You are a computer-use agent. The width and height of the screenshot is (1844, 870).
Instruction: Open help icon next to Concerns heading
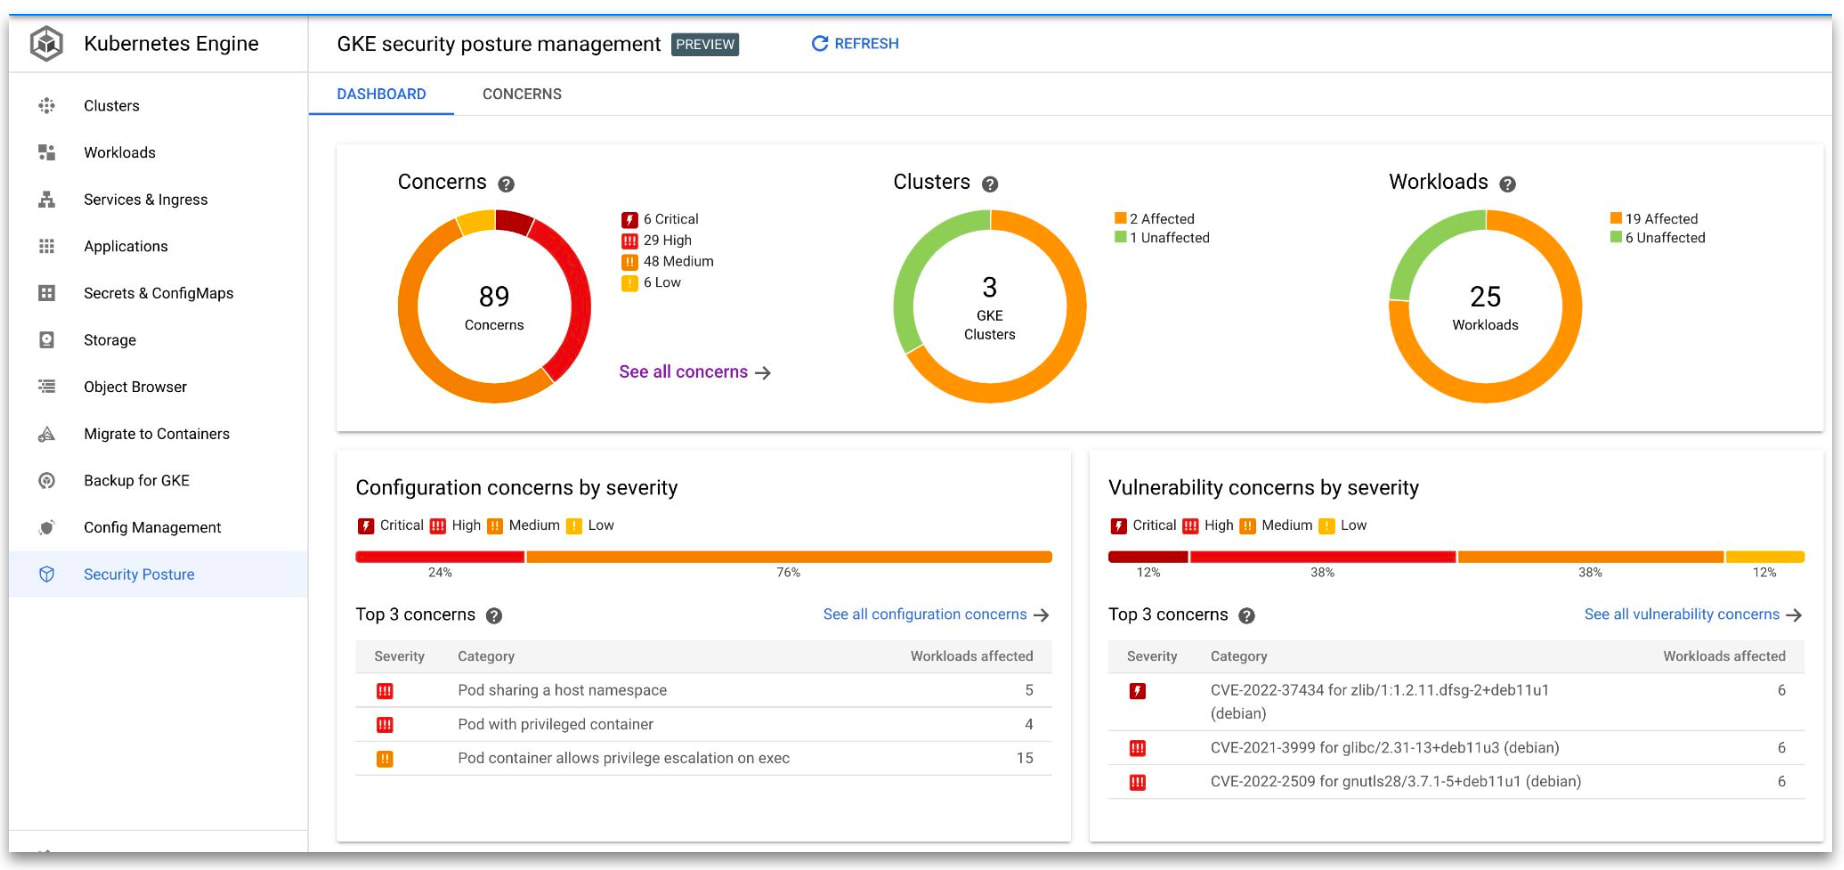(506, 184)
